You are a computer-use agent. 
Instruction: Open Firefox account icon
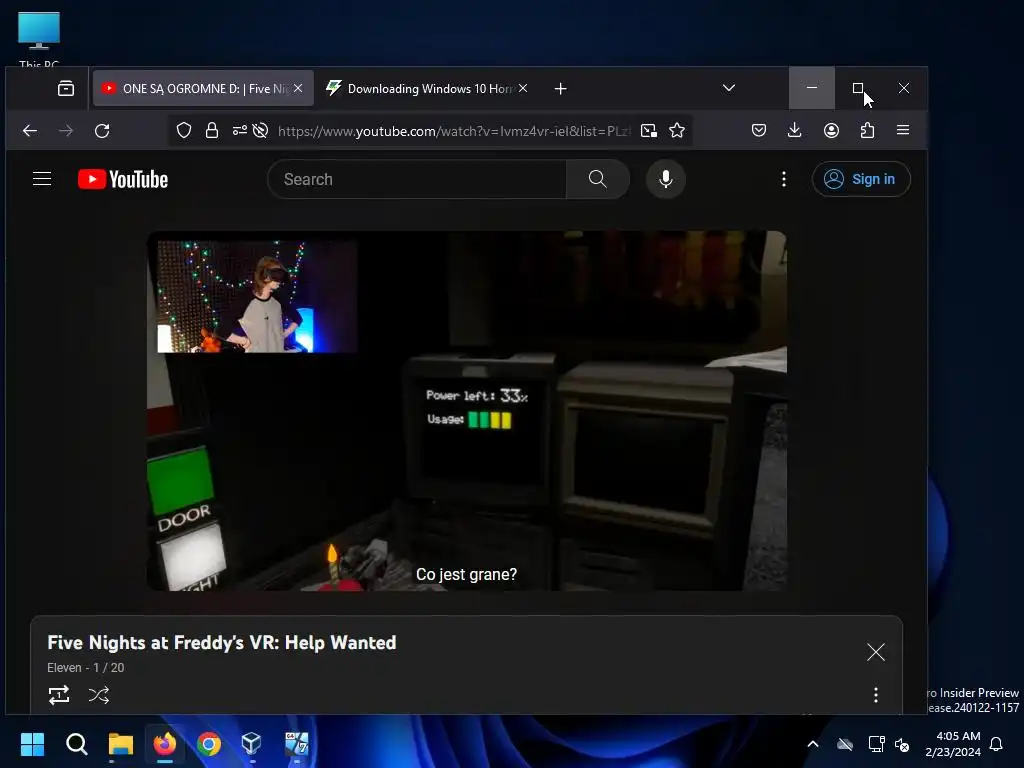tap(831, 131)
